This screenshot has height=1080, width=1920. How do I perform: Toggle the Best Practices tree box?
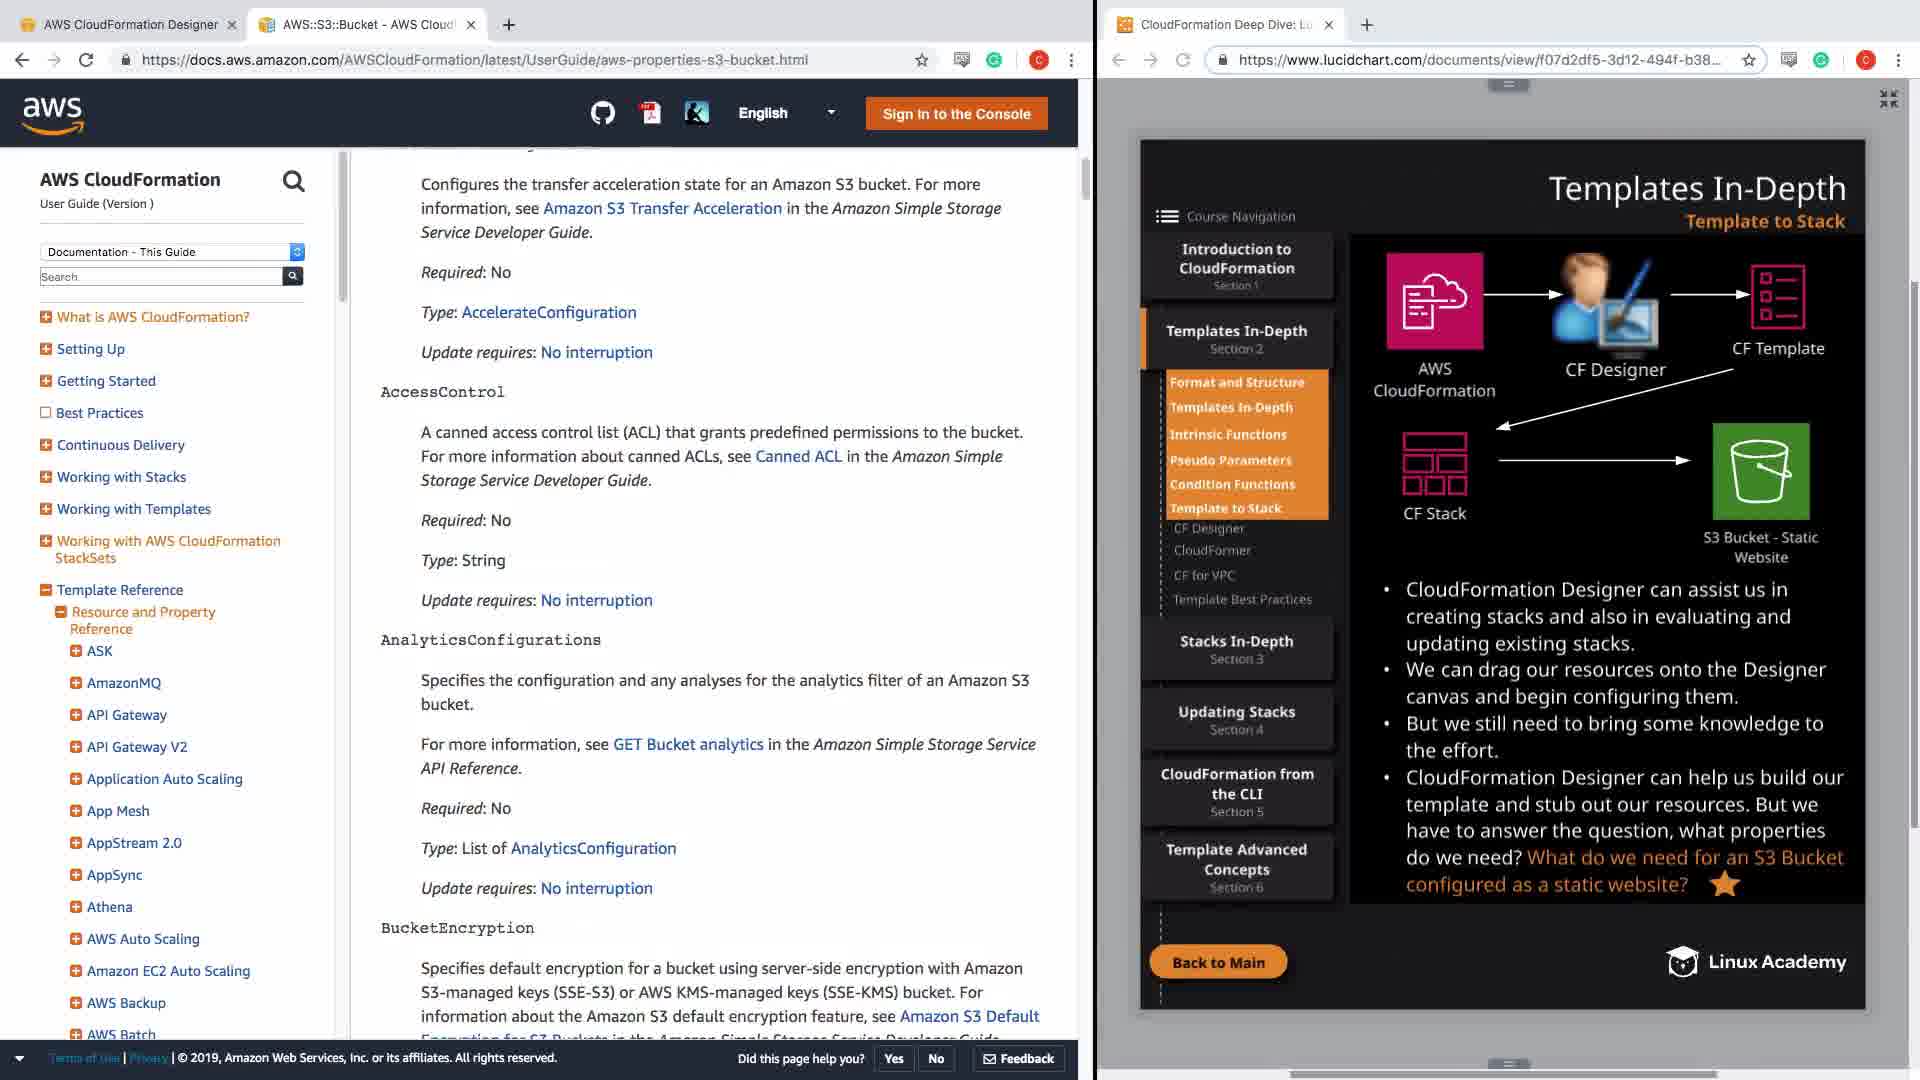45,413
